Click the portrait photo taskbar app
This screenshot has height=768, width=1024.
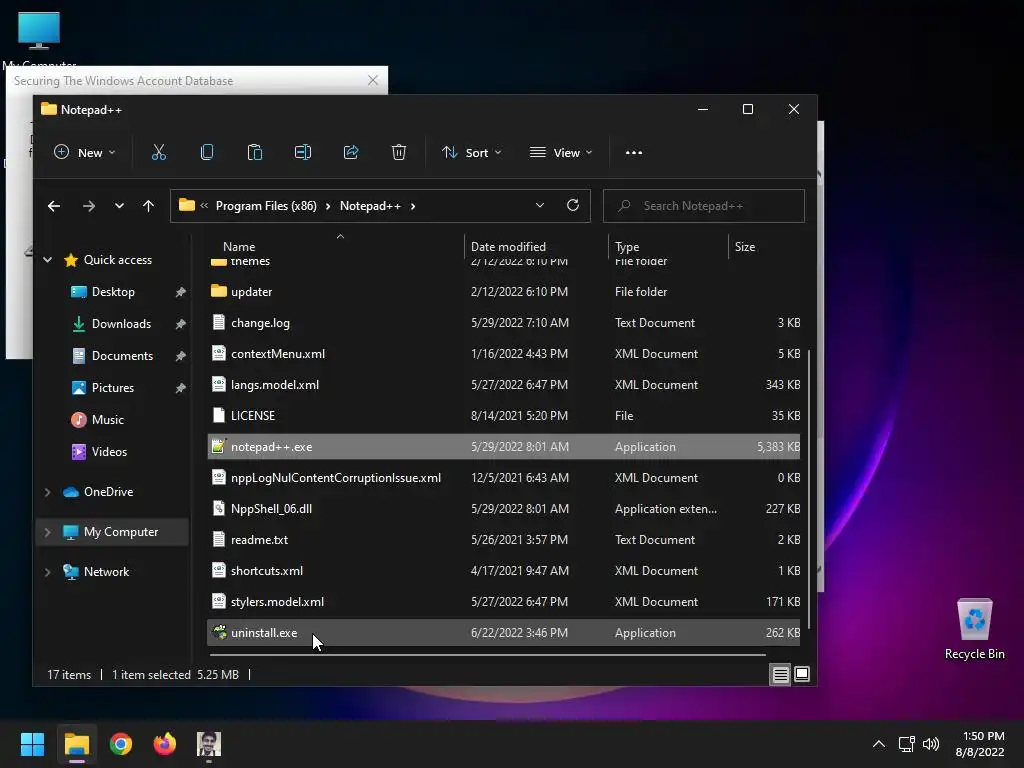tap(209, 744)
